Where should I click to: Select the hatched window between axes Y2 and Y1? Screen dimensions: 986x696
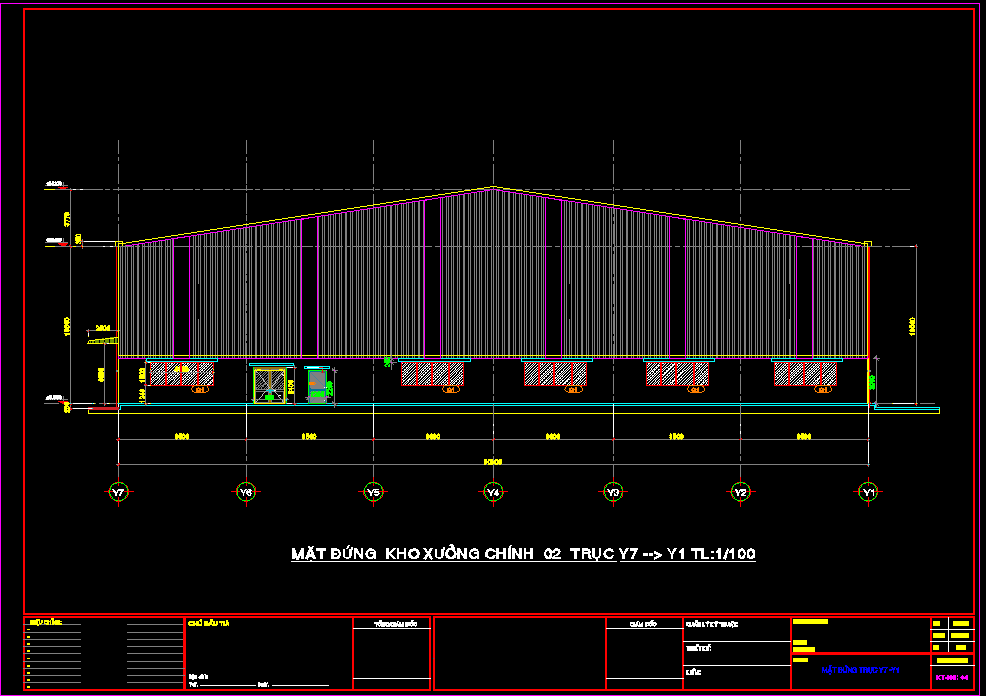[806, 374]
